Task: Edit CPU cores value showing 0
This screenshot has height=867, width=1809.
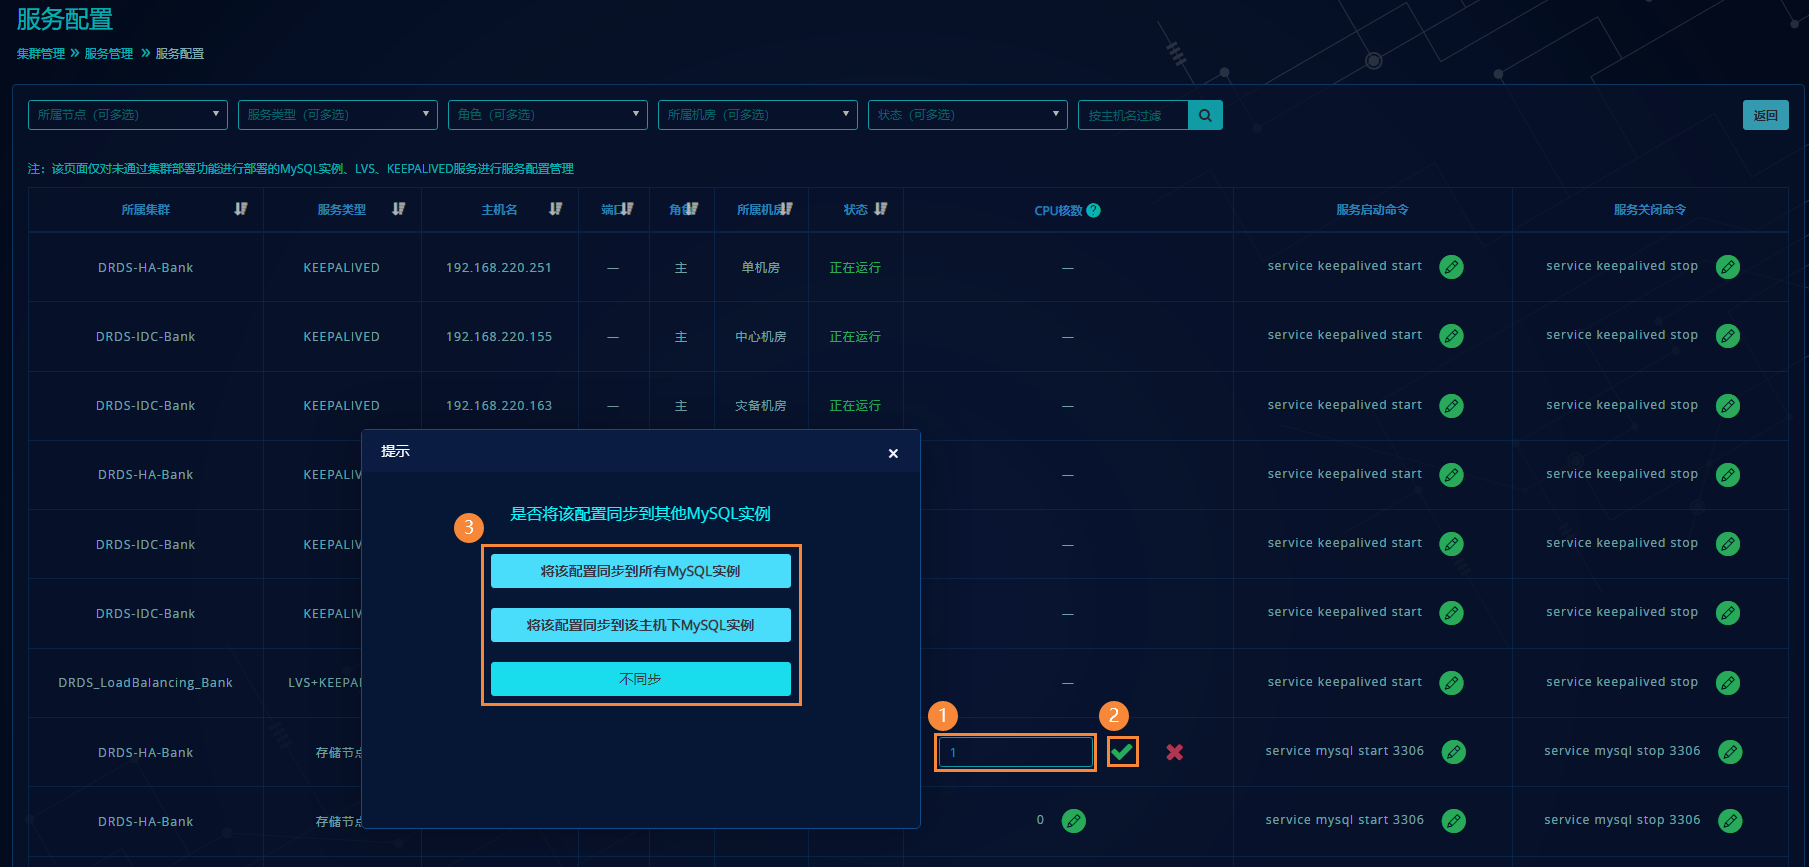Action: click(1073, 821)
